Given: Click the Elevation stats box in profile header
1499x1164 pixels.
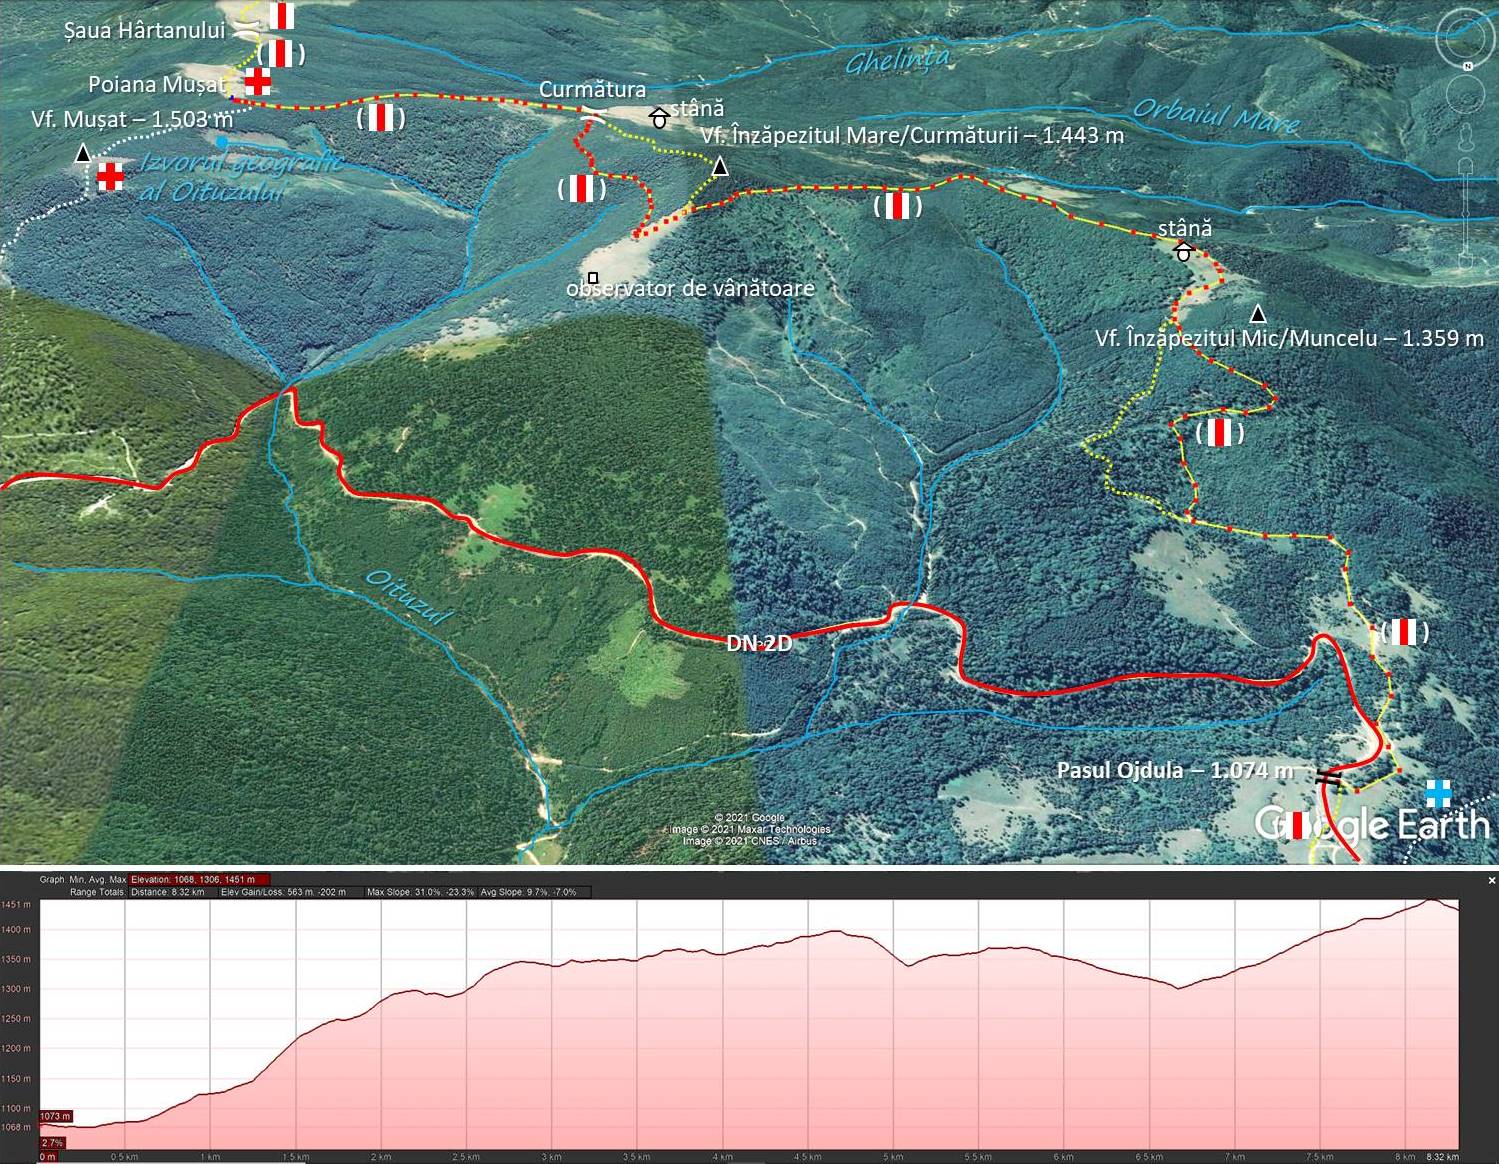Looking at the screenshot, I should coord(199,880).
